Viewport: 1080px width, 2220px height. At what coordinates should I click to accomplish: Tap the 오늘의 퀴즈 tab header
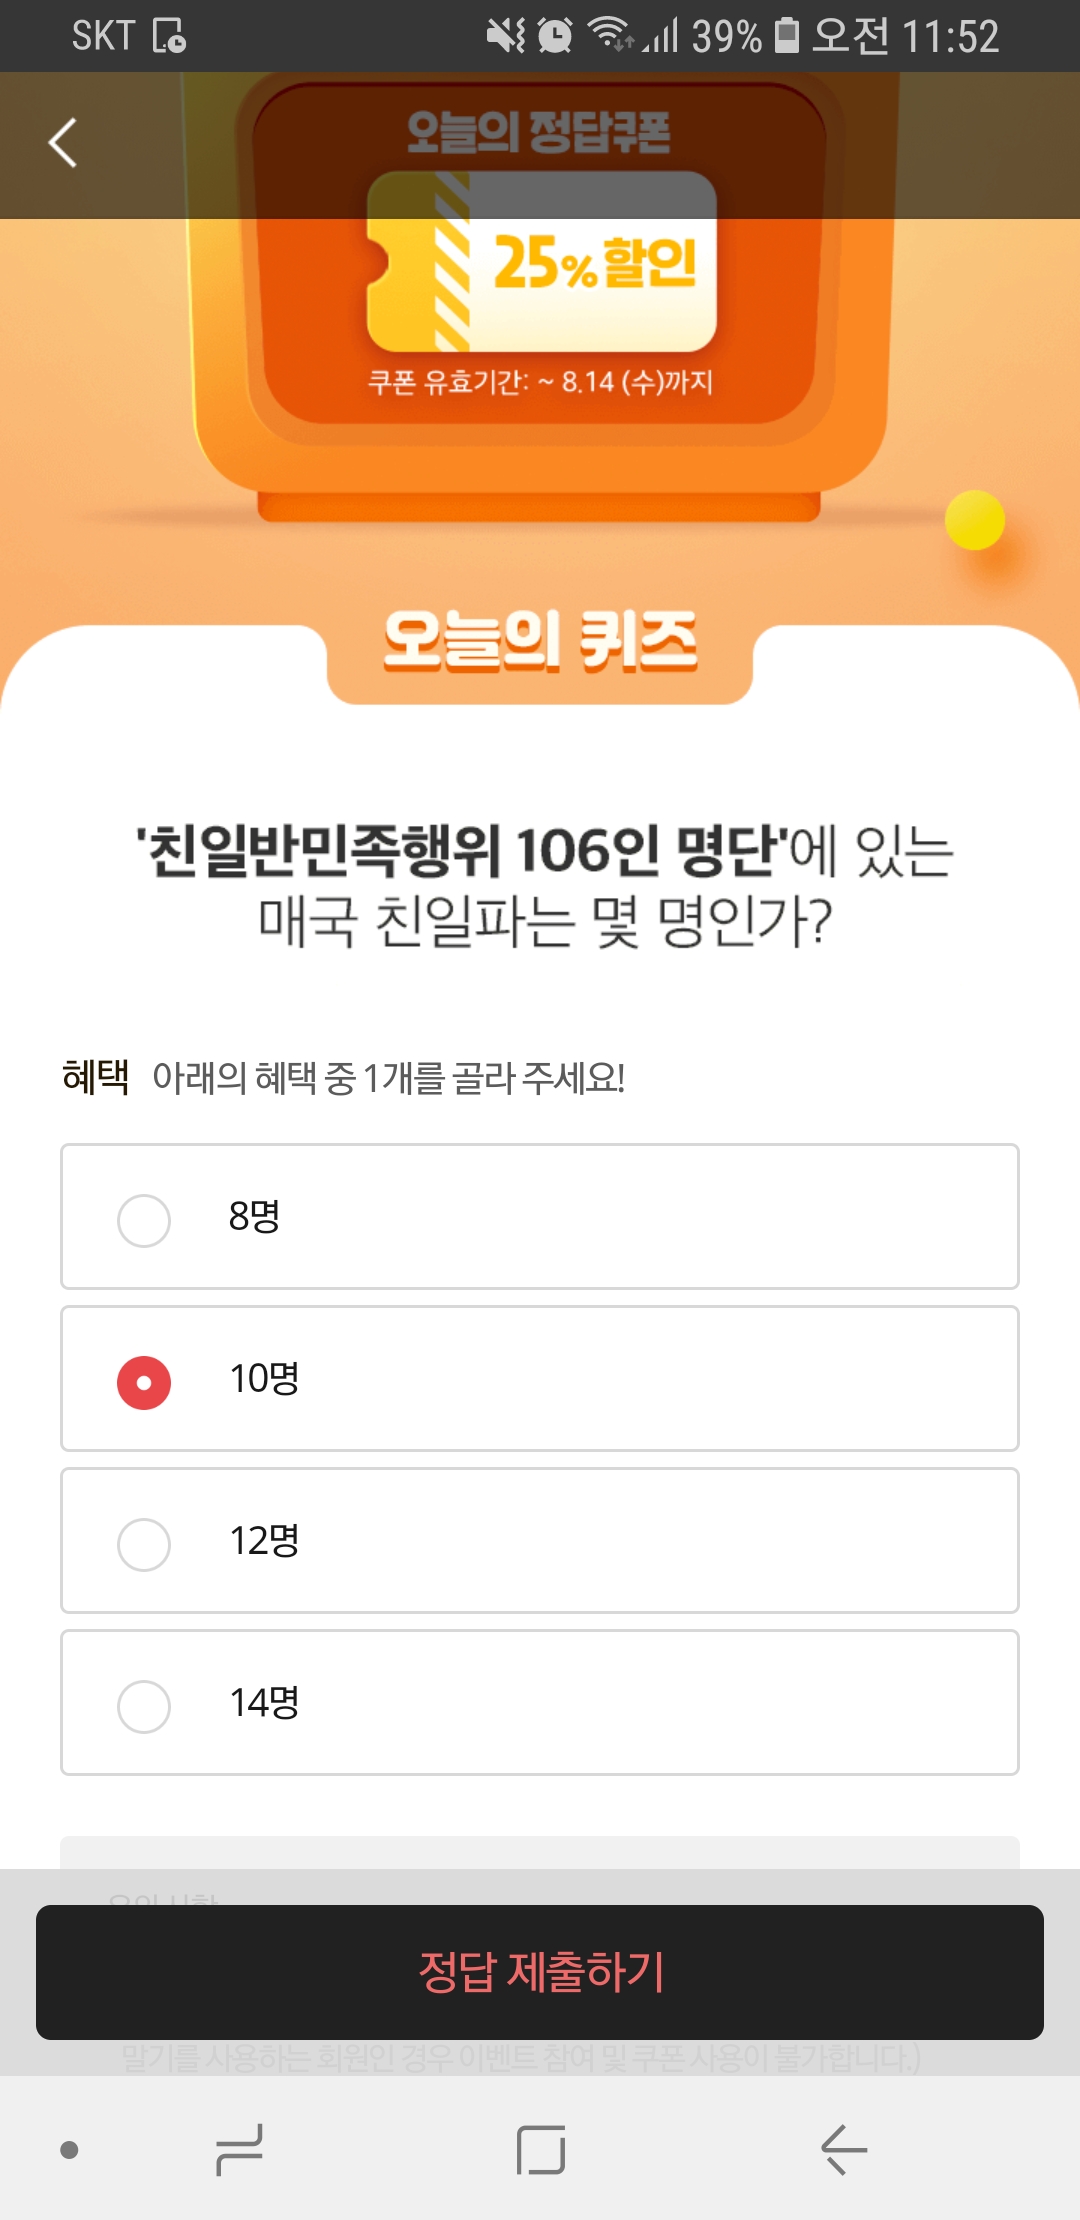tap(540, 642)
